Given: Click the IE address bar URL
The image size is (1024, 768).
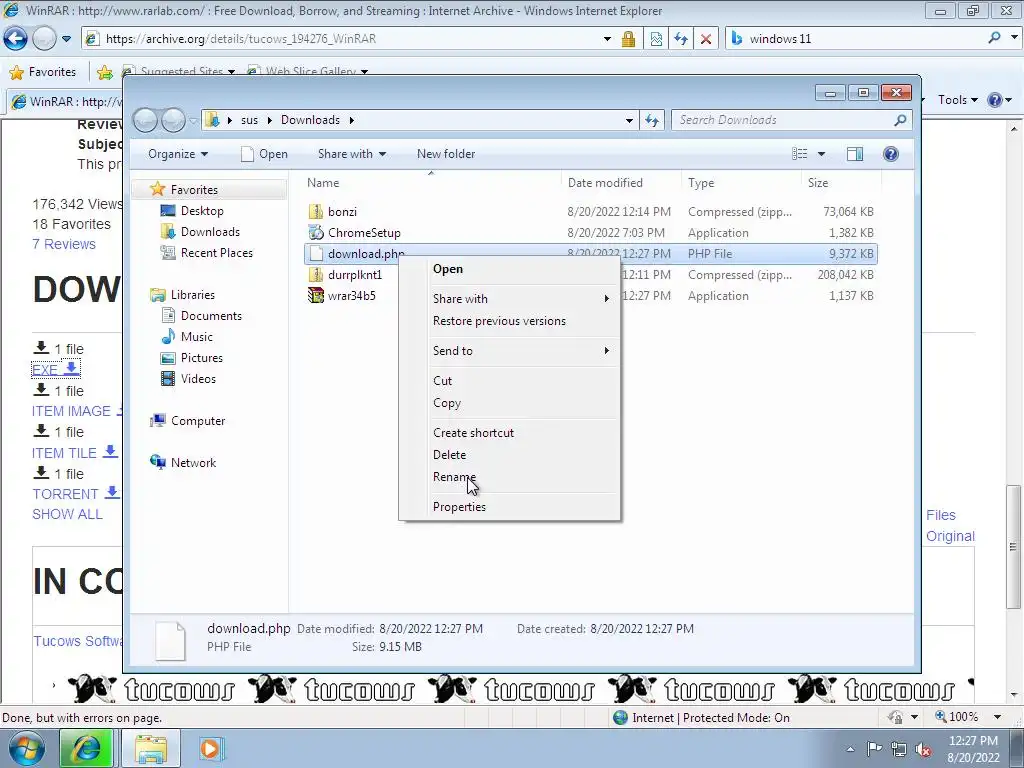Looking at the screenshot, I should [241, 39].
